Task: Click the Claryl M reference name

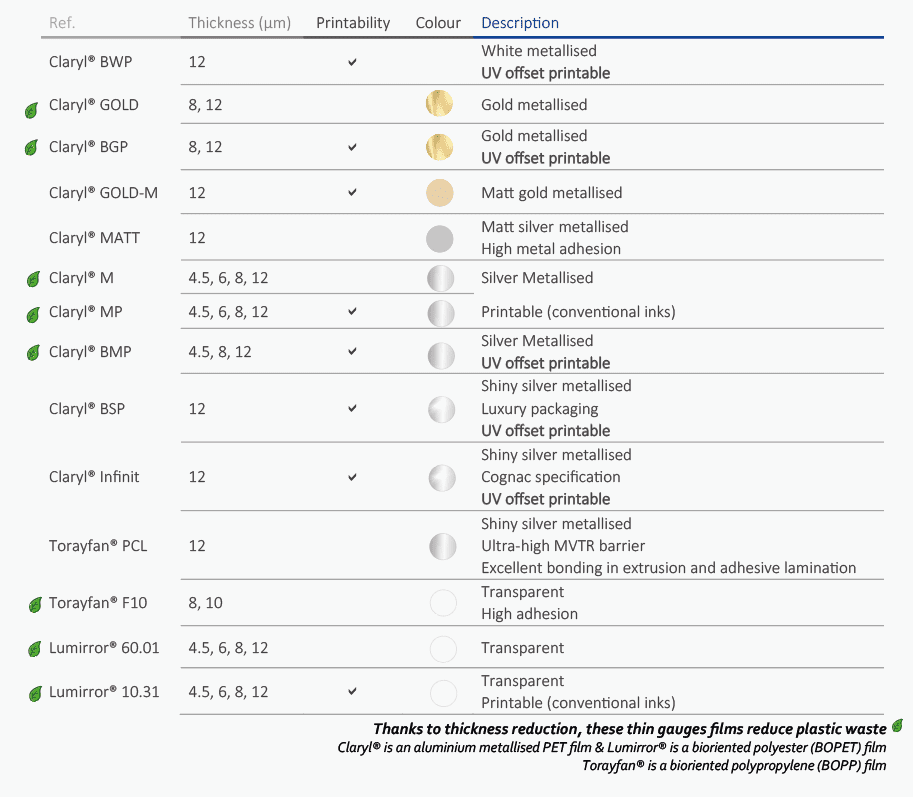Action: pos(81,278)
